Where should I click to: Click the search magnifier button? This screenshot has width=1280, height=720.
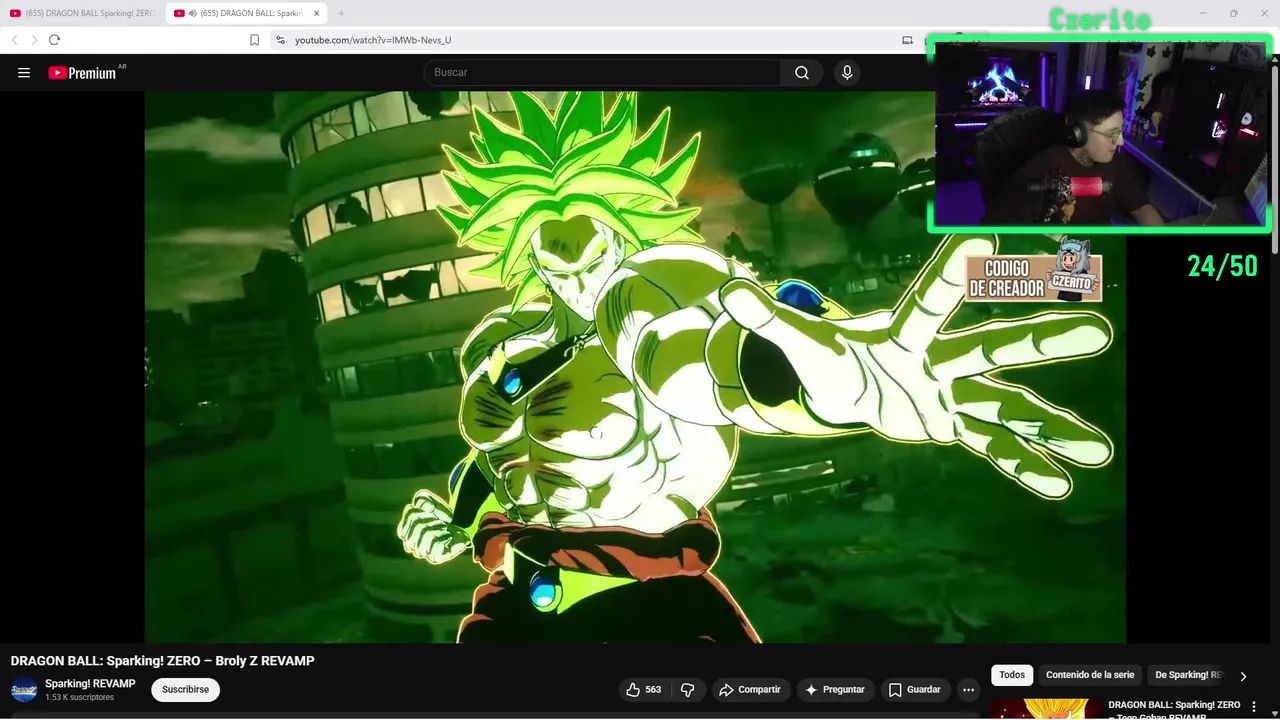click(802, 72)
